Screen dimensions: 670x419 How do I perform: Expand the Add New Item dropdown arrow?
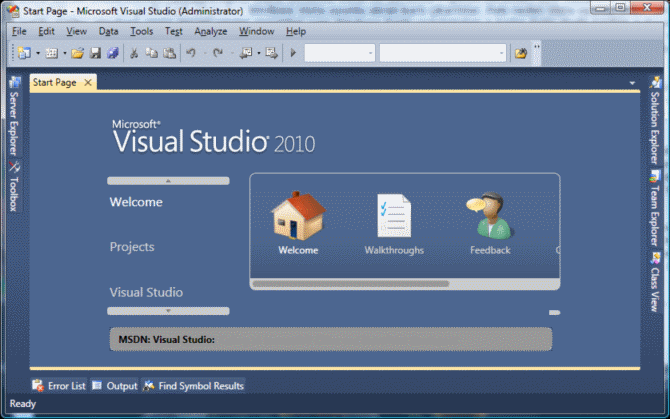[x=65, y=53]
